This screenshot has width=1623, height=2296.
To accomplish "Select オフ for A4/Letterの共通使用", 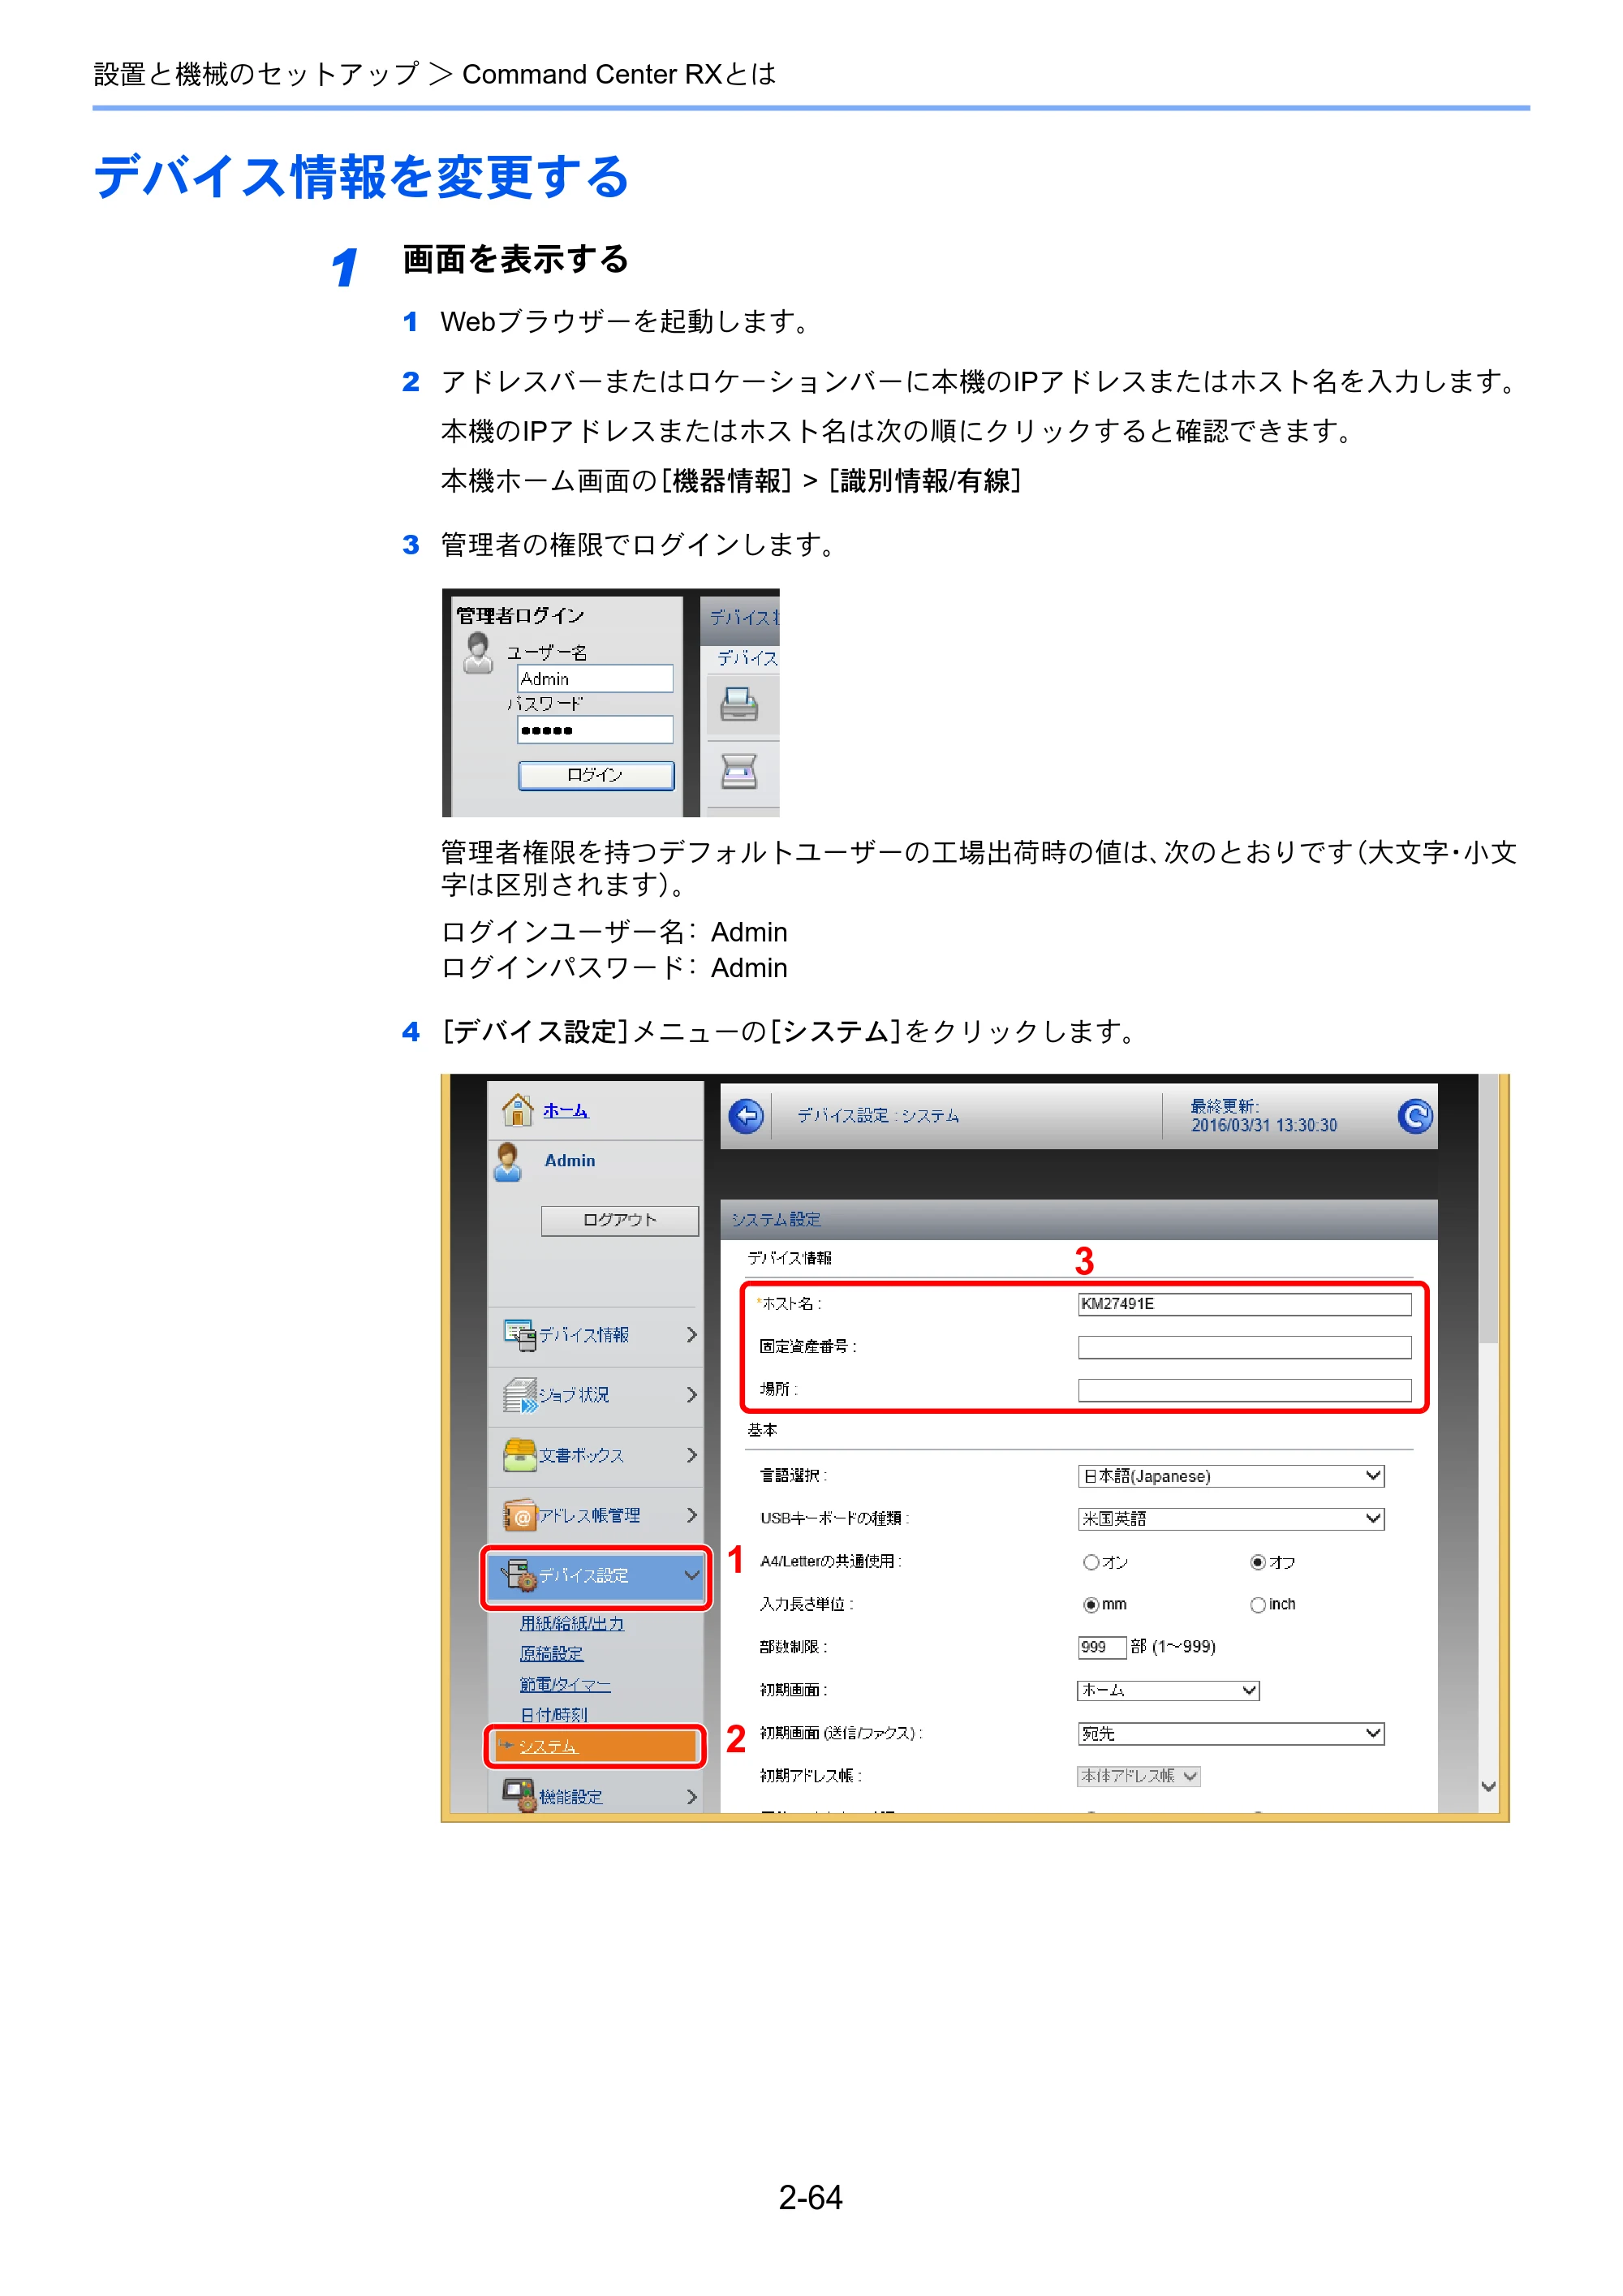I will tap(1258, 1562).
